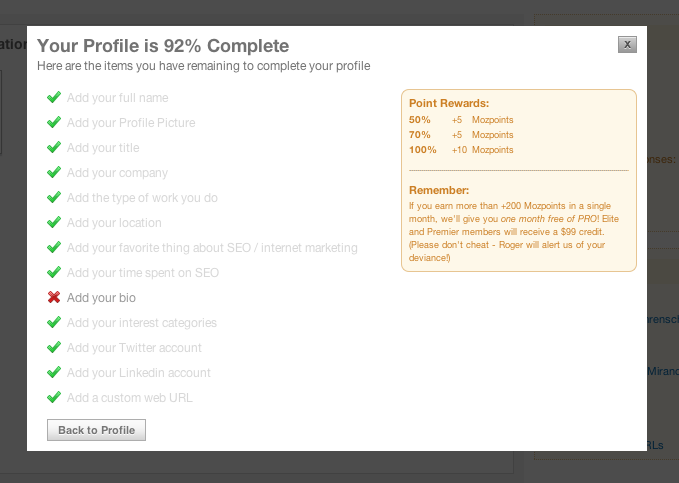Click Add your company item

point(117,173)
